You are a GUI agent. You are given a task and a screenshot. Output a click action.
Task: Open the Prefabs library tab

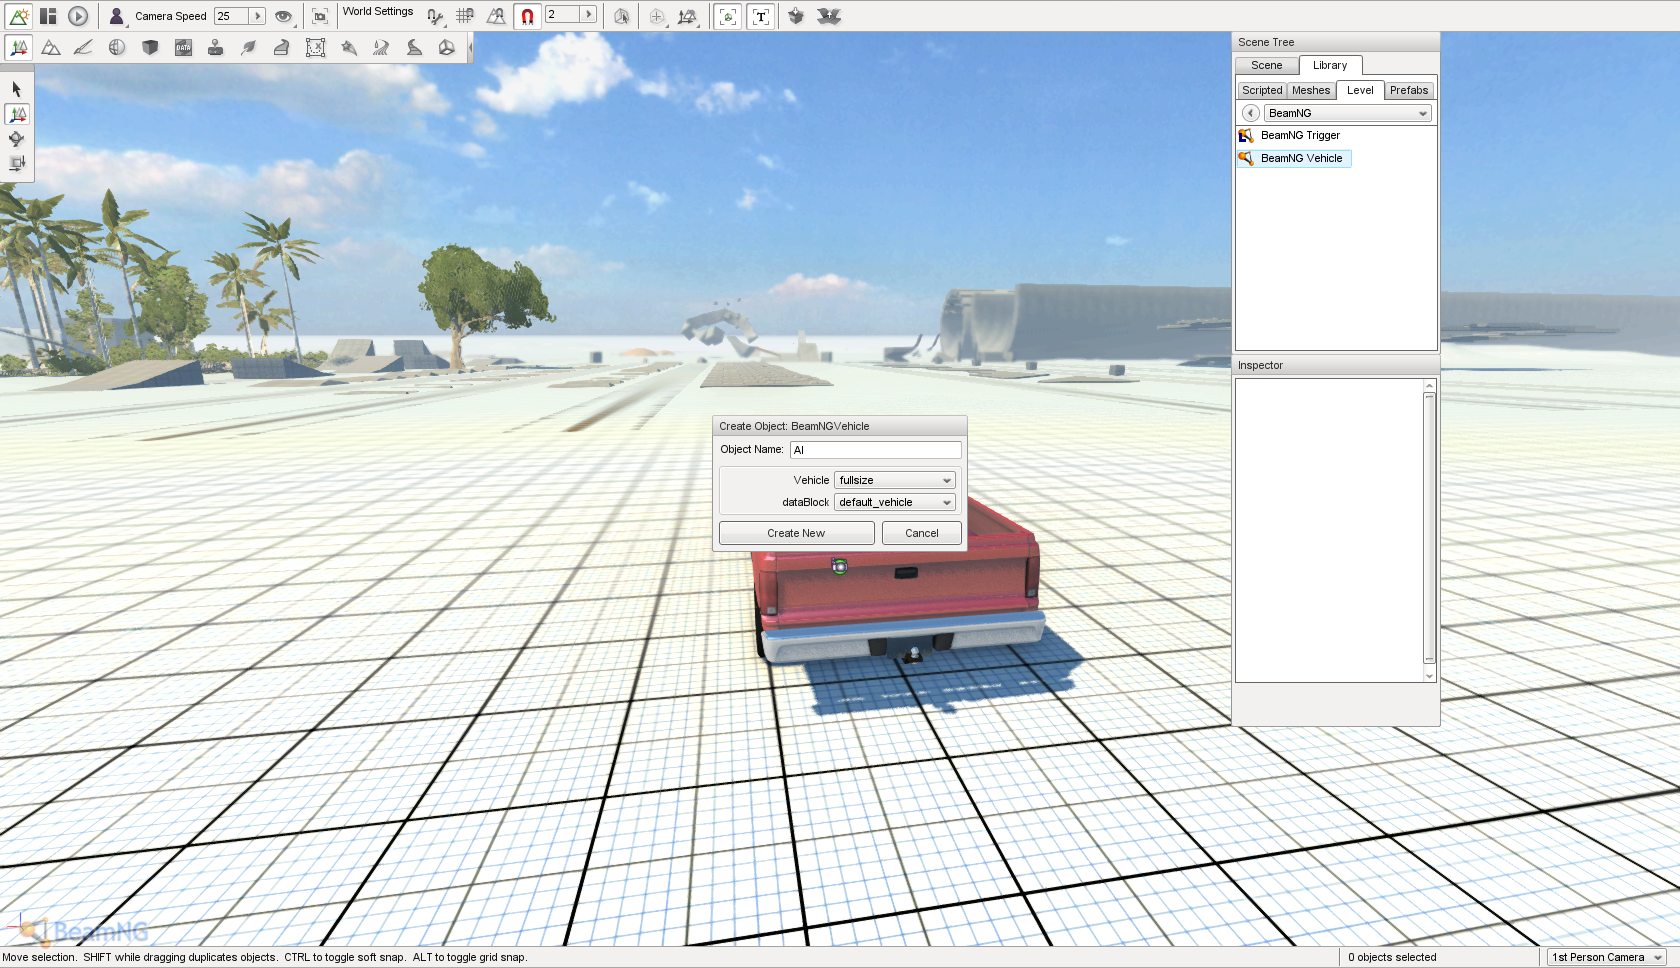tap(1409, 90)
